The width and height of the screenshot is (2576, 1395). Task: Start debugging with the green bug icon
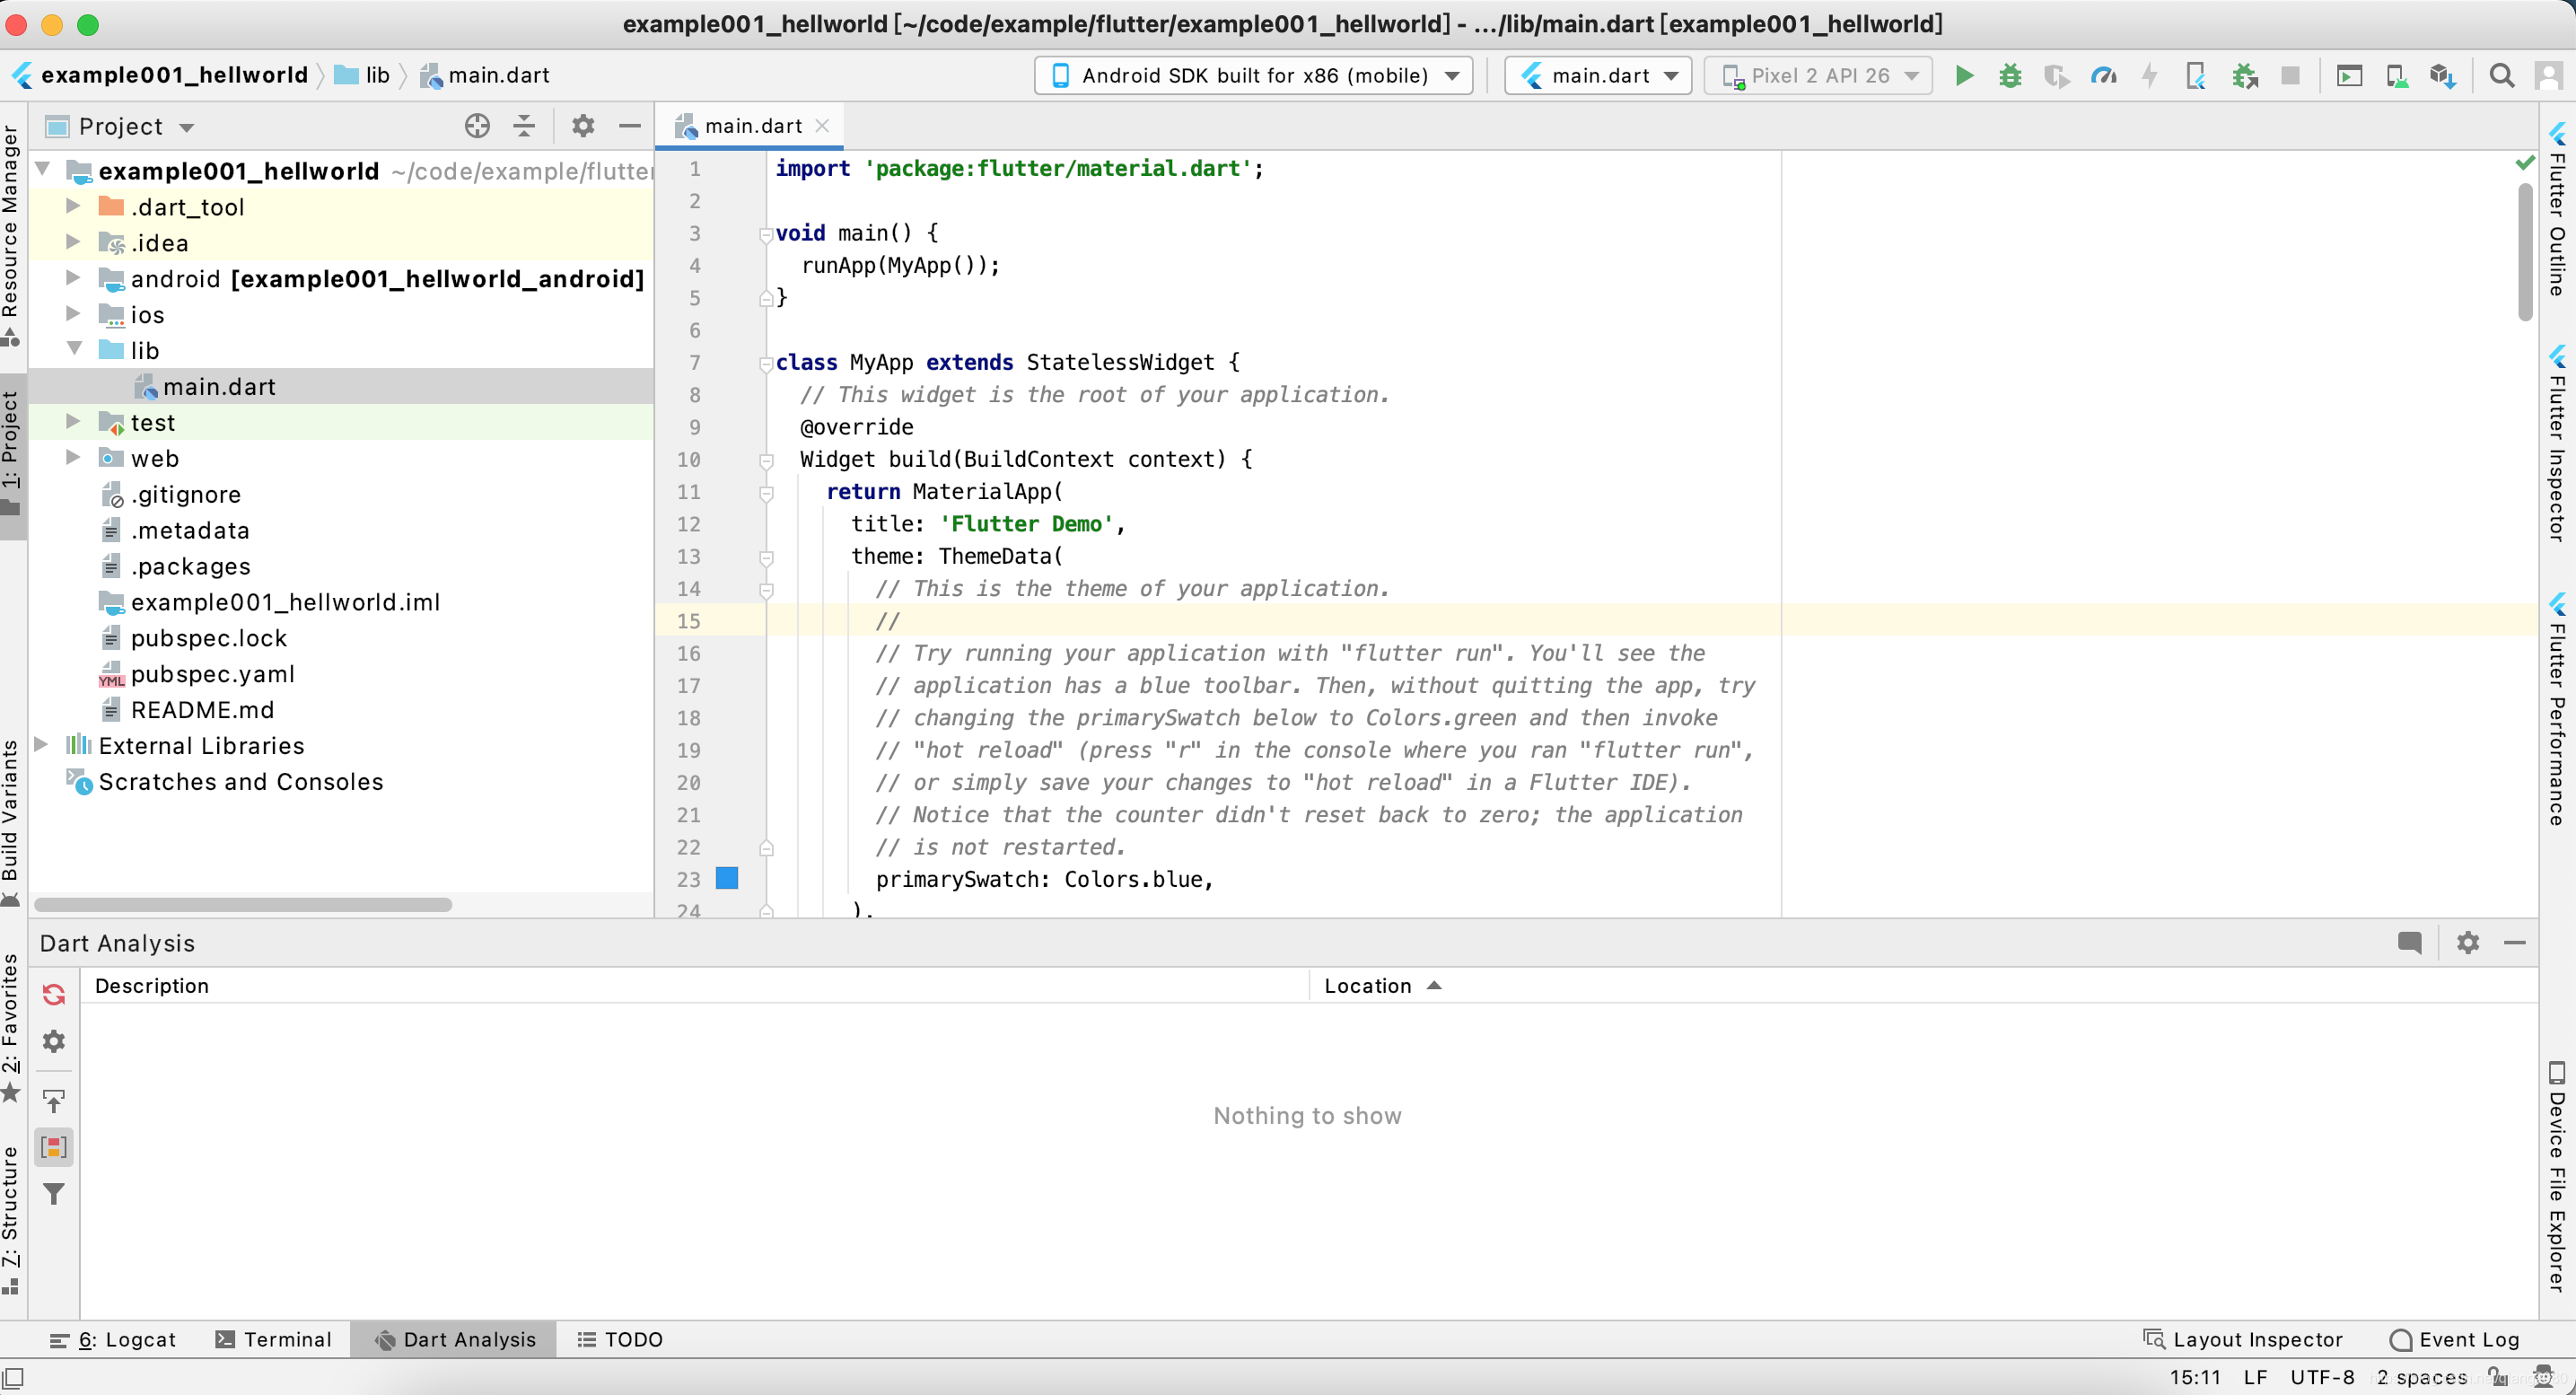tap(2010, 76)
